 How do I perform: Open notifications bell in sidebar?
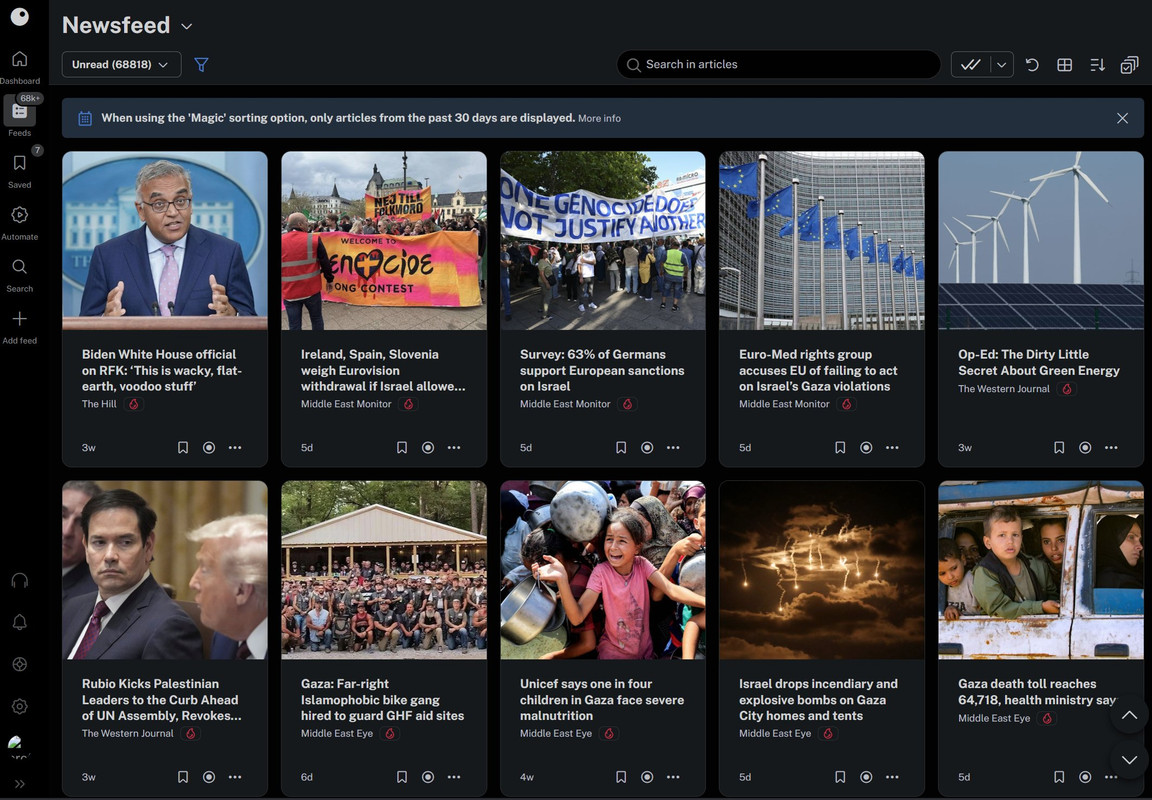[20, 622]
